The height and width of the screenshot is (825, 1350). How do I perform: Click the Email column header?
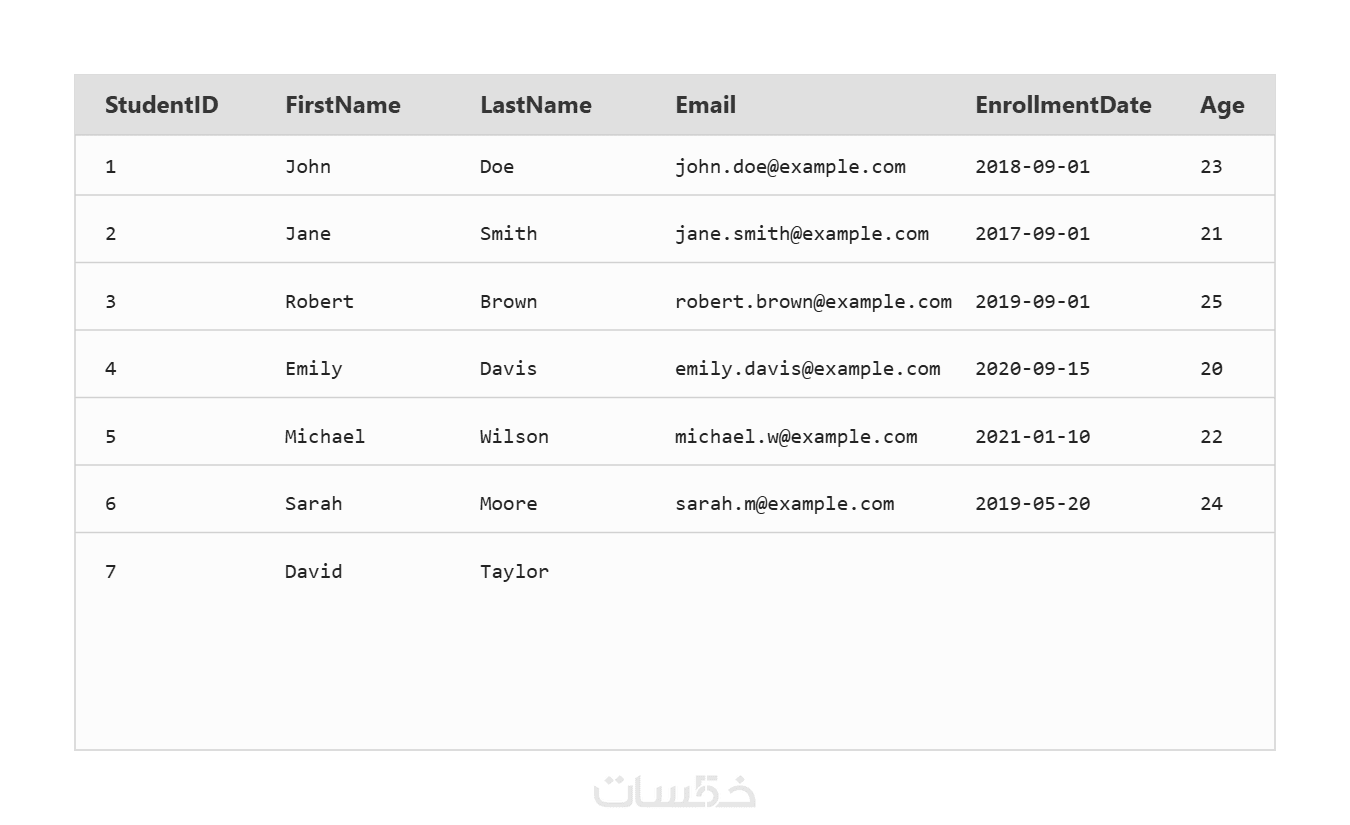[x=705, y=105]
